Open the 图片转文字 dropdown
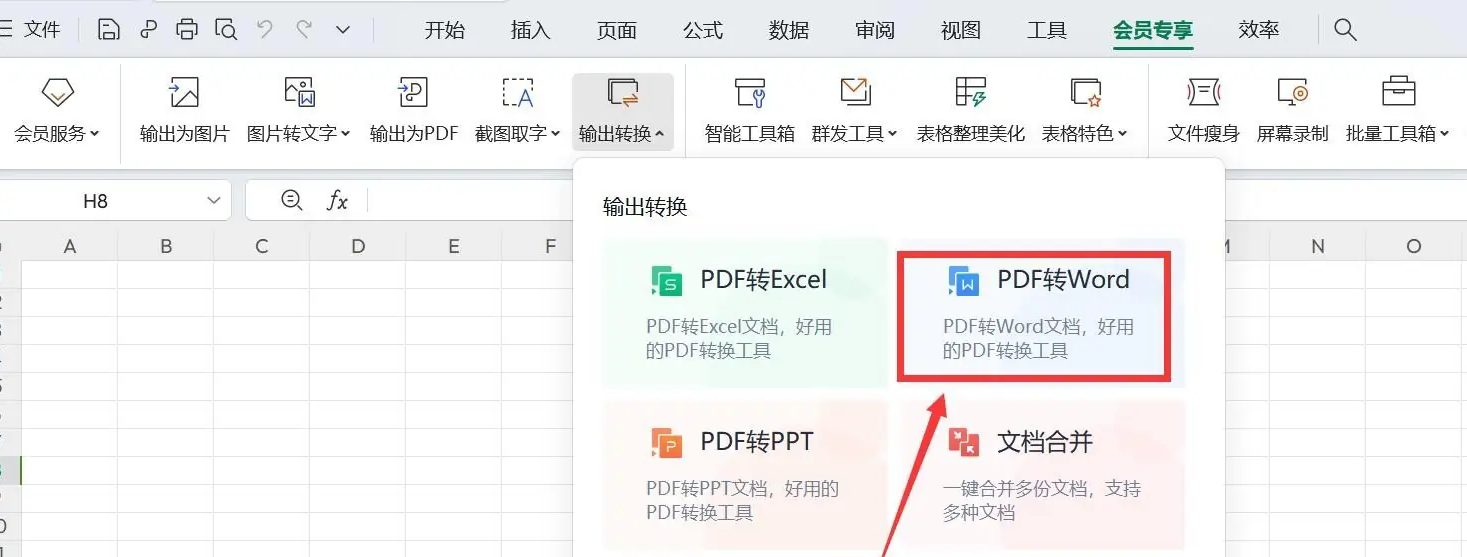 [299, 110]
